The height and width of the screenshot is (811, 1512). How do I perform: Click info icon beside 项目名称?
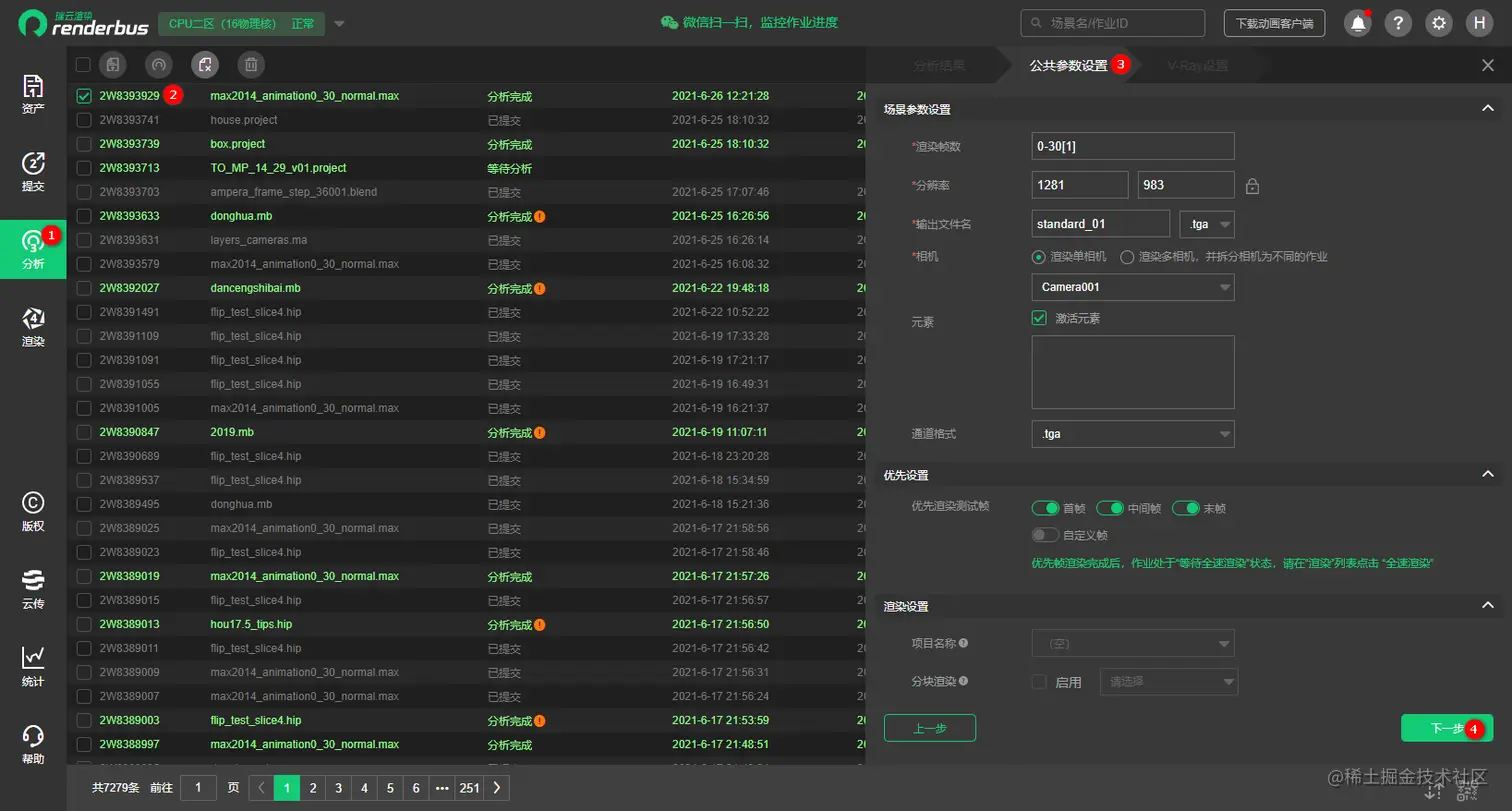pyautogui.click(x=963, y=643)
